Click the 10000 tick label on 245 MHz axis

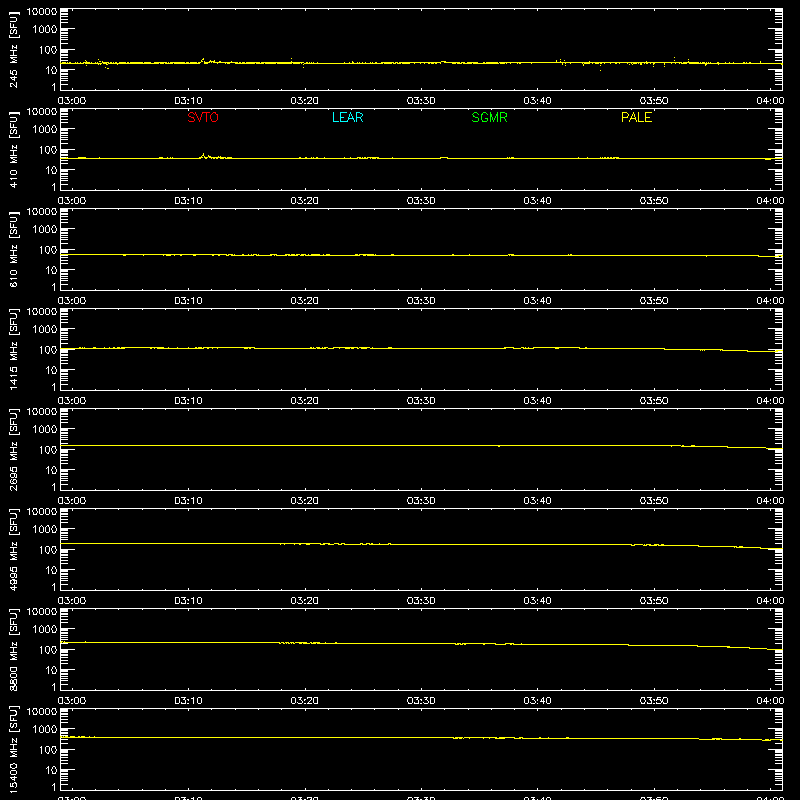(x=42, y=12)
